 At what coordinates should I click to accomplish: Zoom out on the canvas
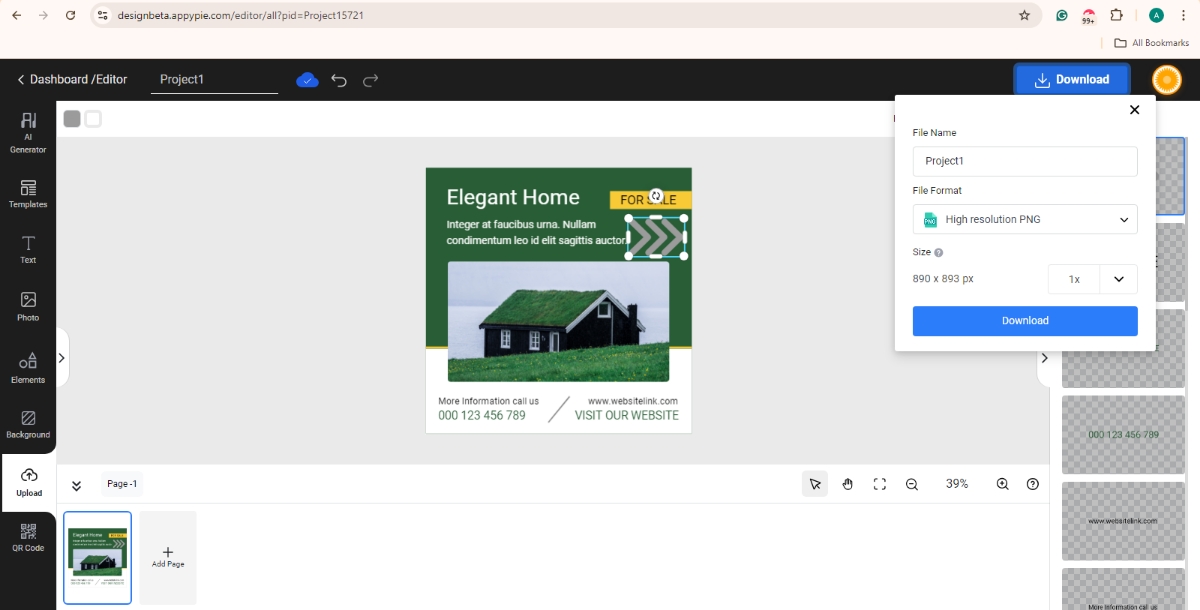pyautogui.click(x=911, y=483)
